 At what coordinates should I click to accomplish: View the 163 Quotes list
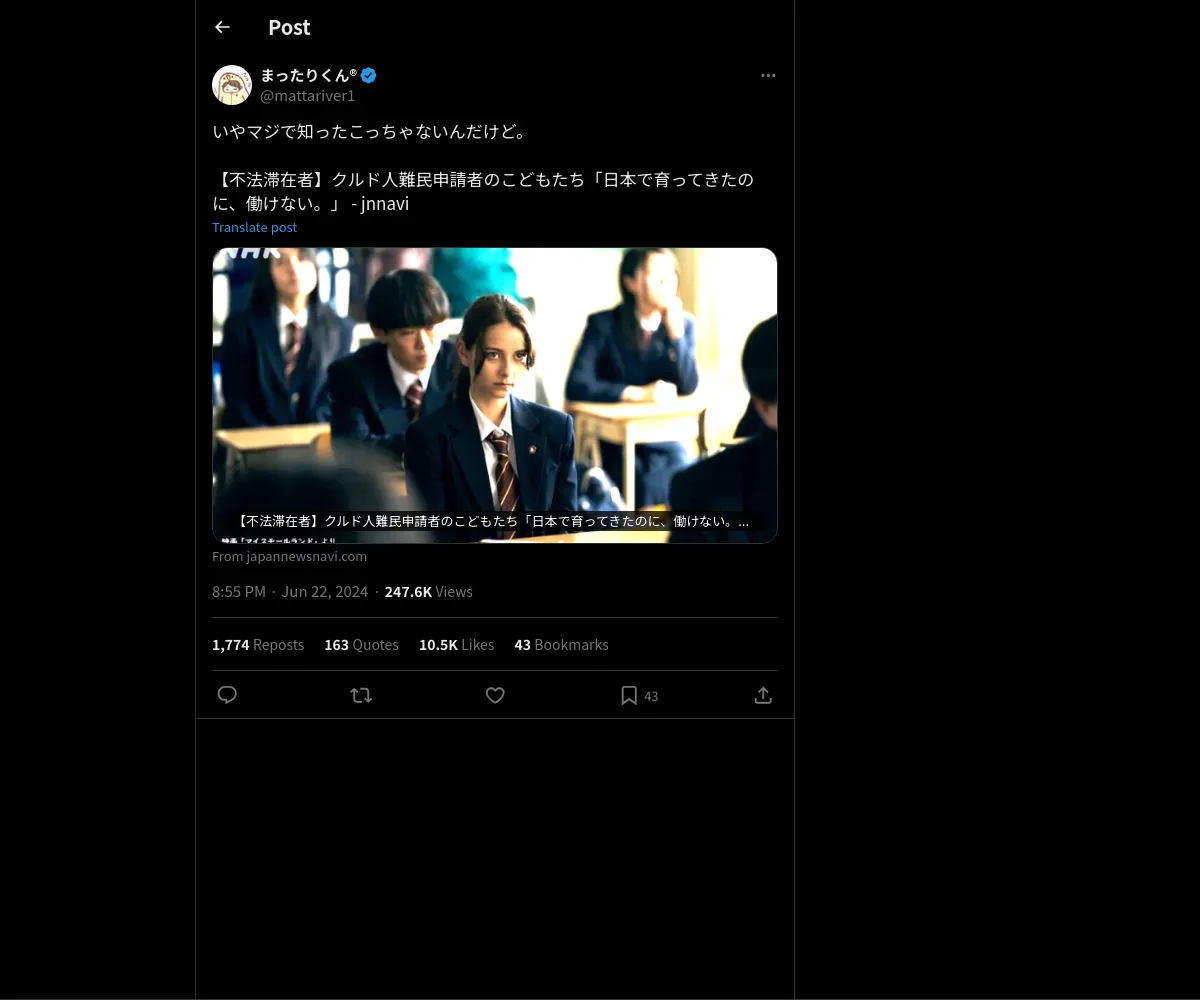coord(361,645)
